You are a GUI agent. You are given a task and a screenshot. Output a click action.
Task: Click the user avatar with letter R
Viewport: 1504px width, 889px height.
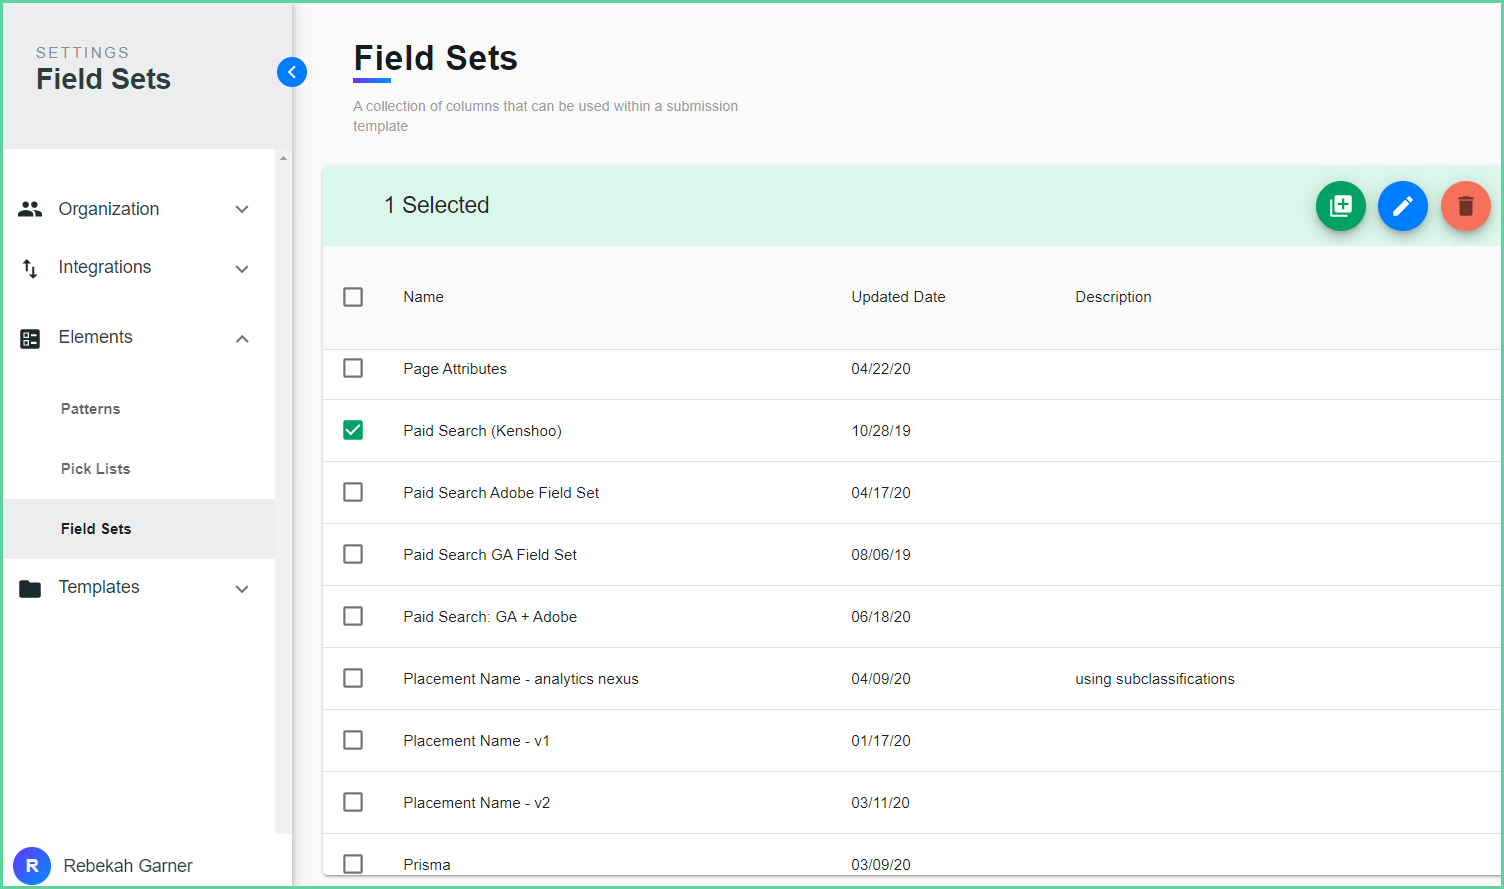coord(32,866)
